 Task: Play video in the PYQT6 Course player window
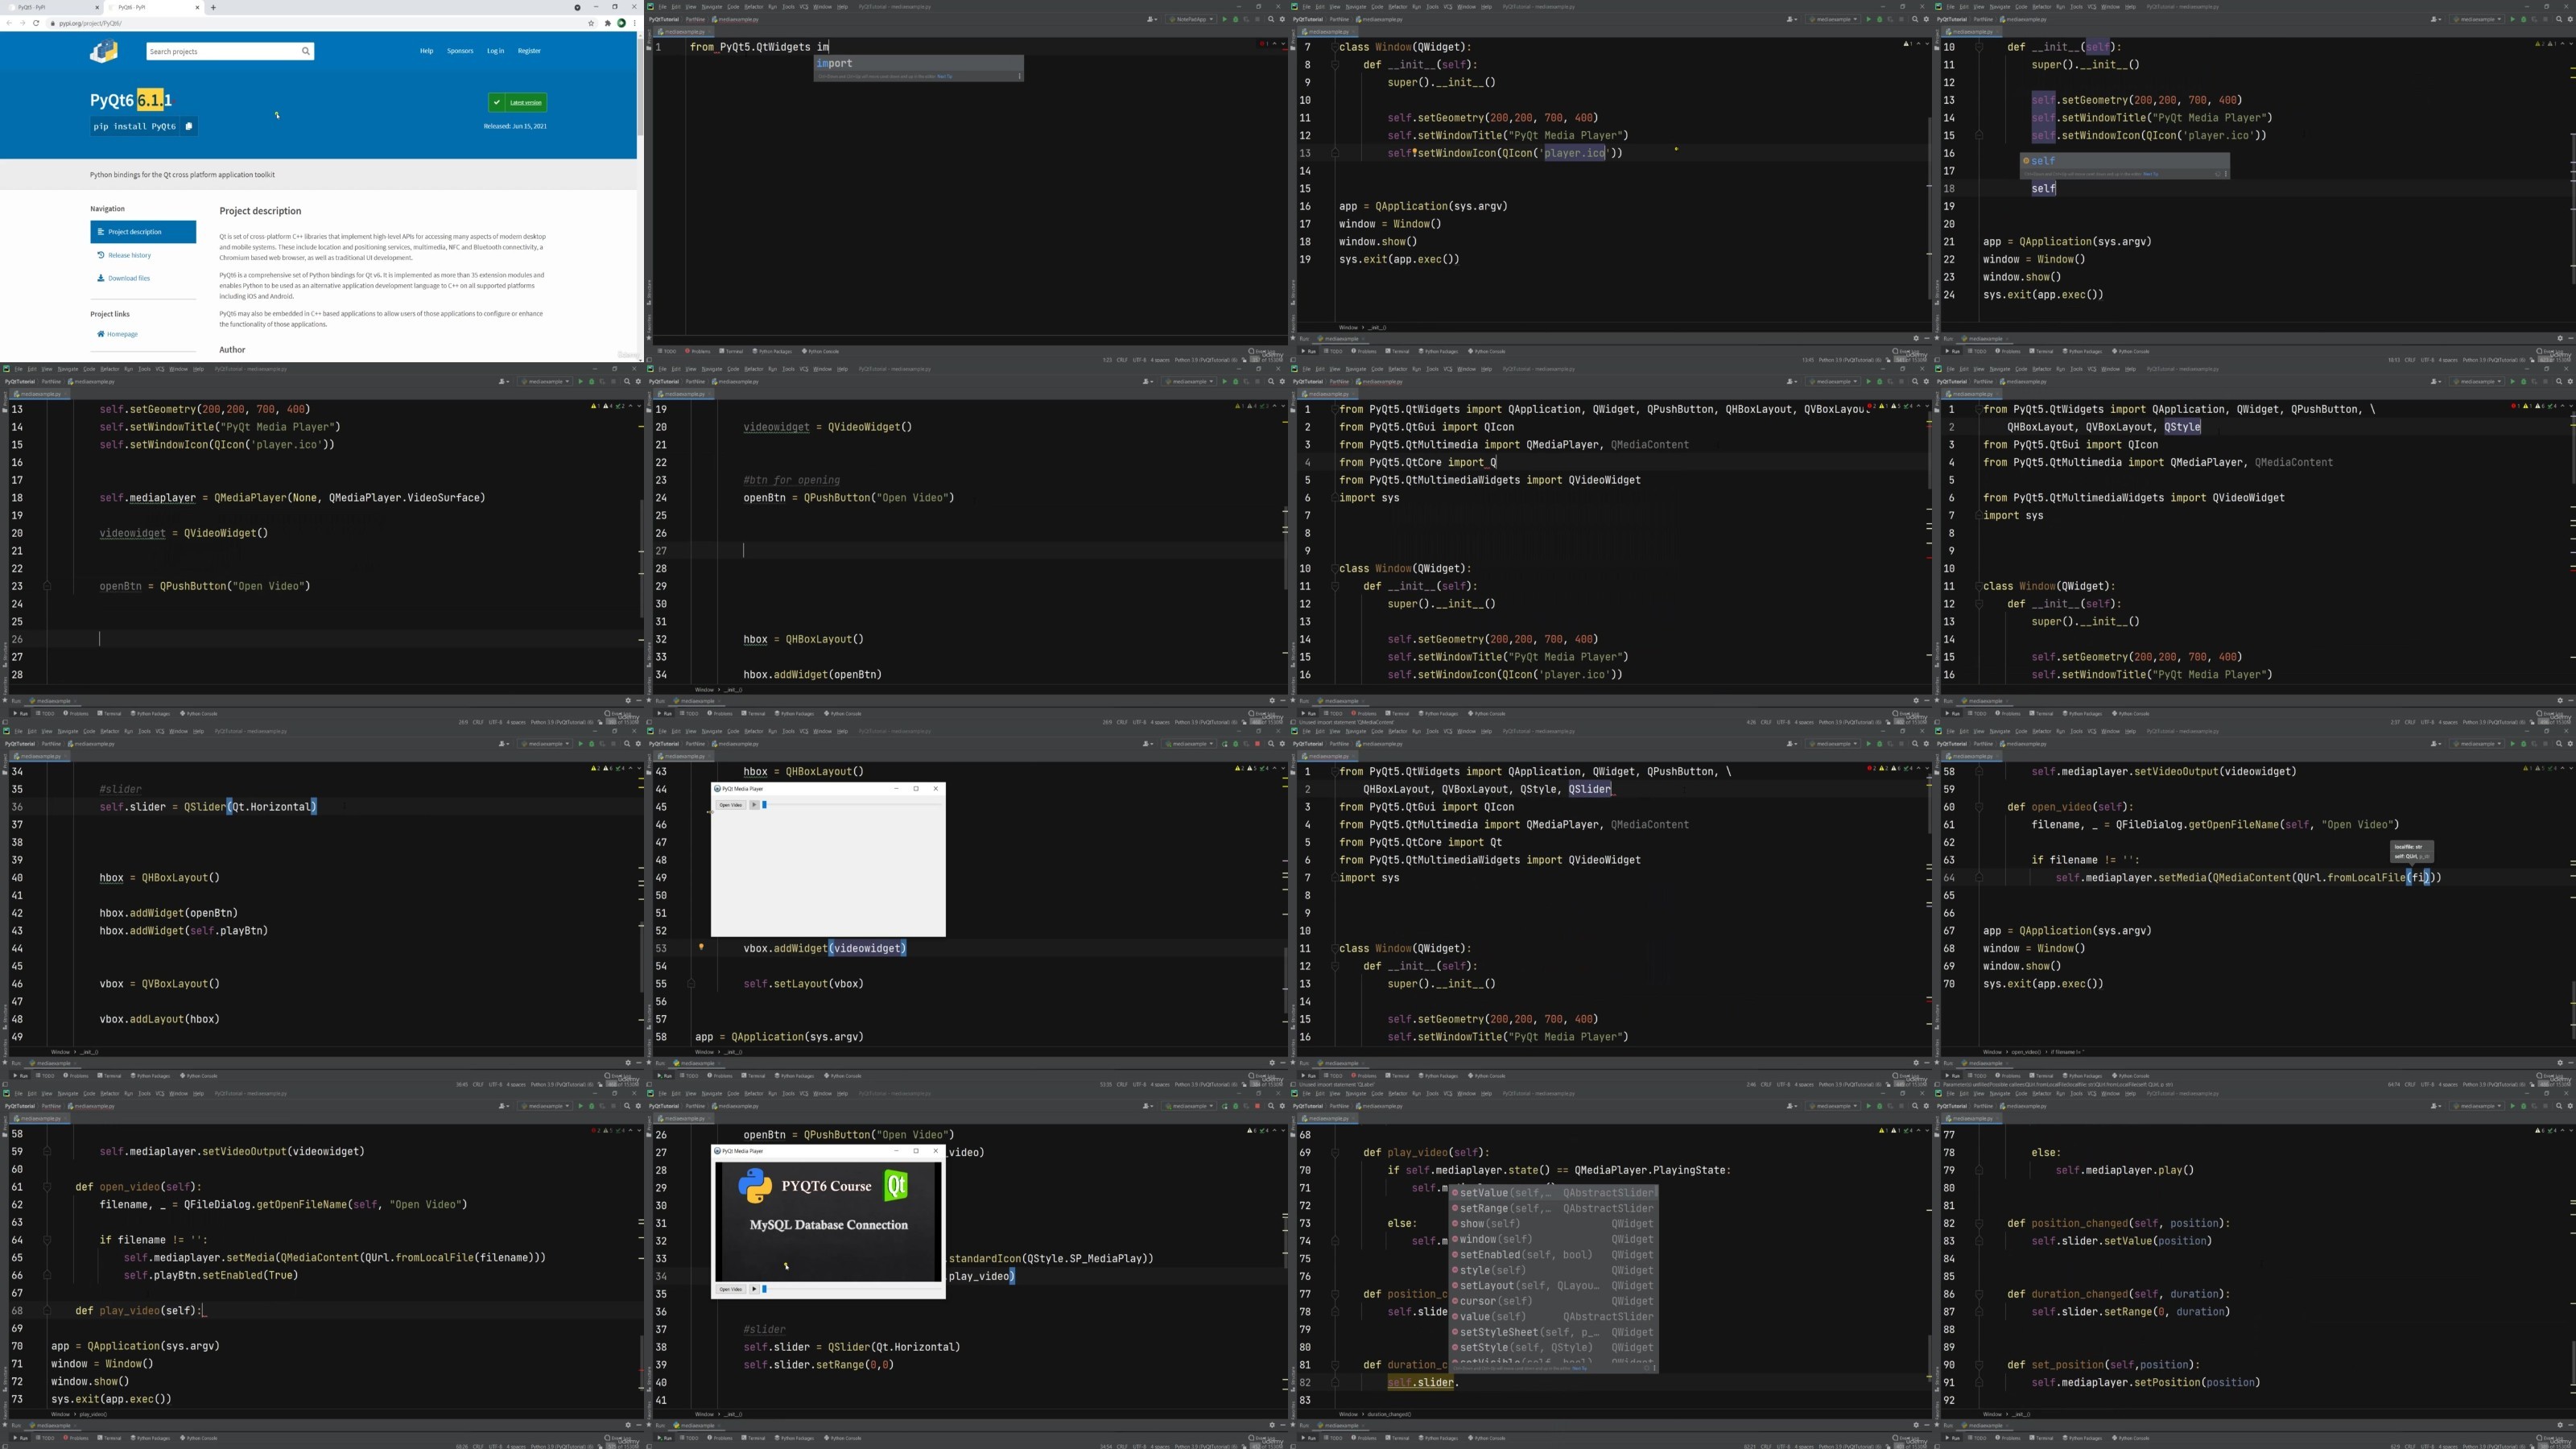[x=755, y=1289]
